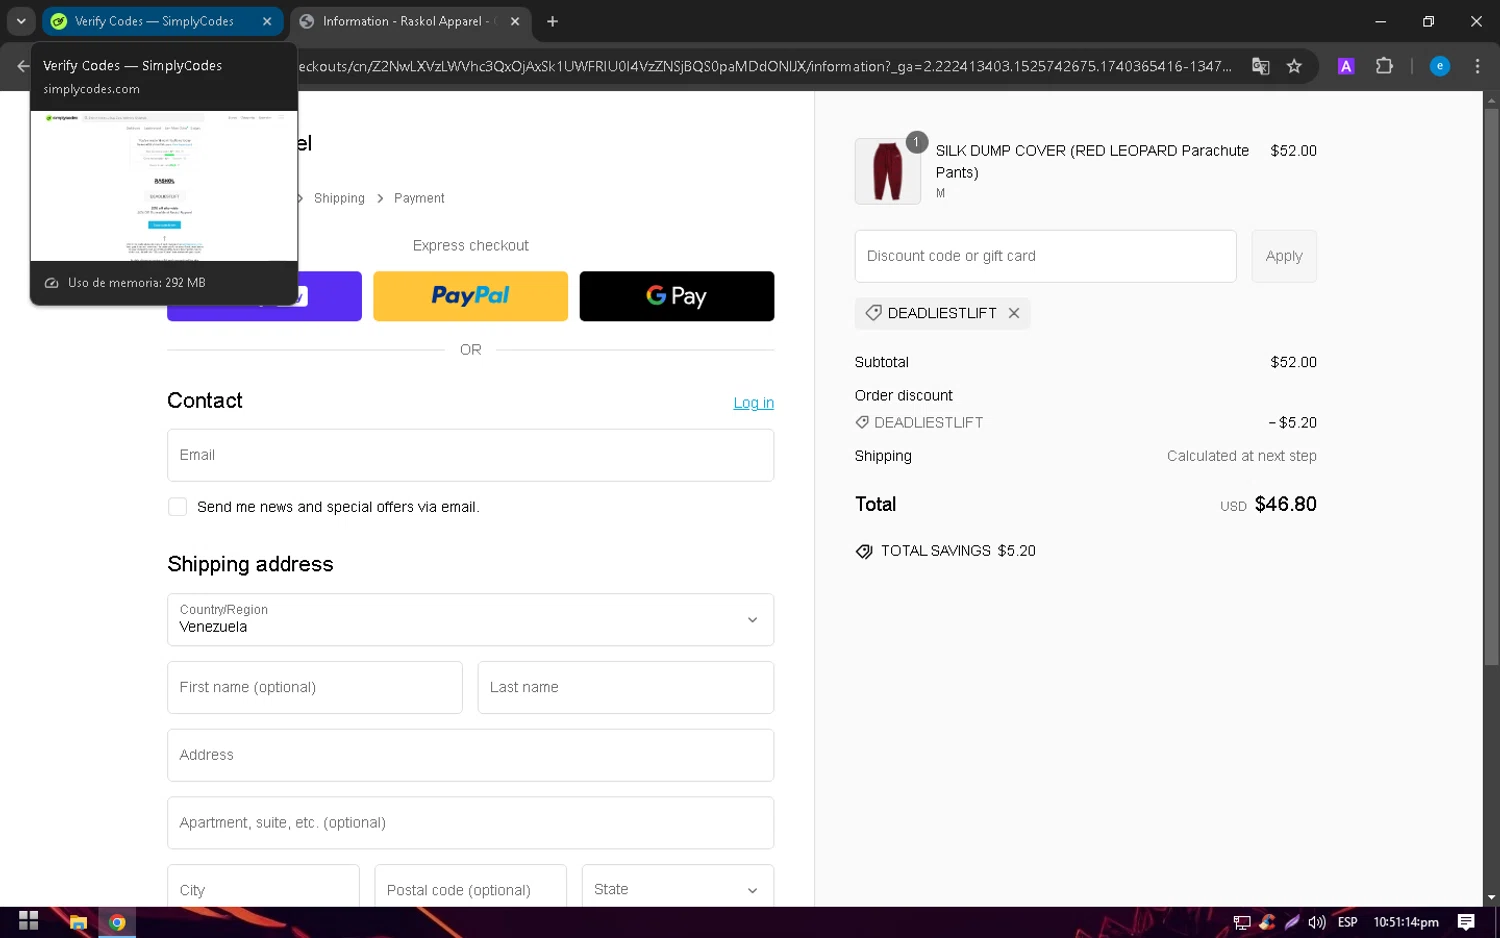
Task: Click Postal code (optional) field
Action: 470,888
